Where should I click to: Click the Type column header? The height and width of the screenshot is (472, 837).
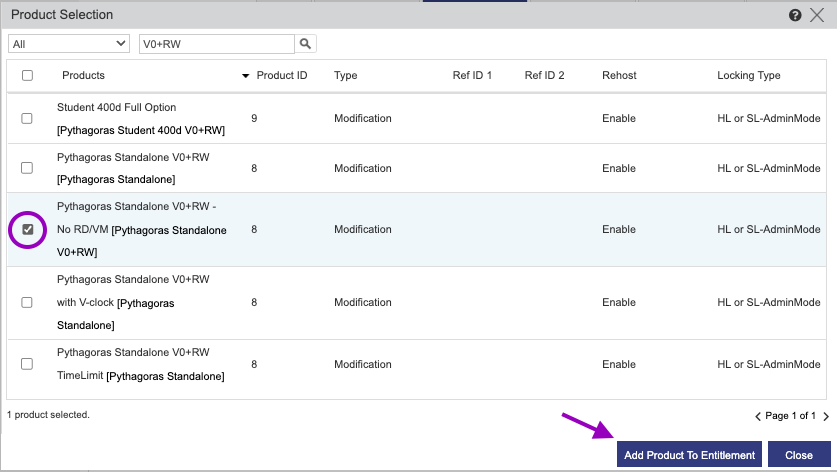[345, 75]
